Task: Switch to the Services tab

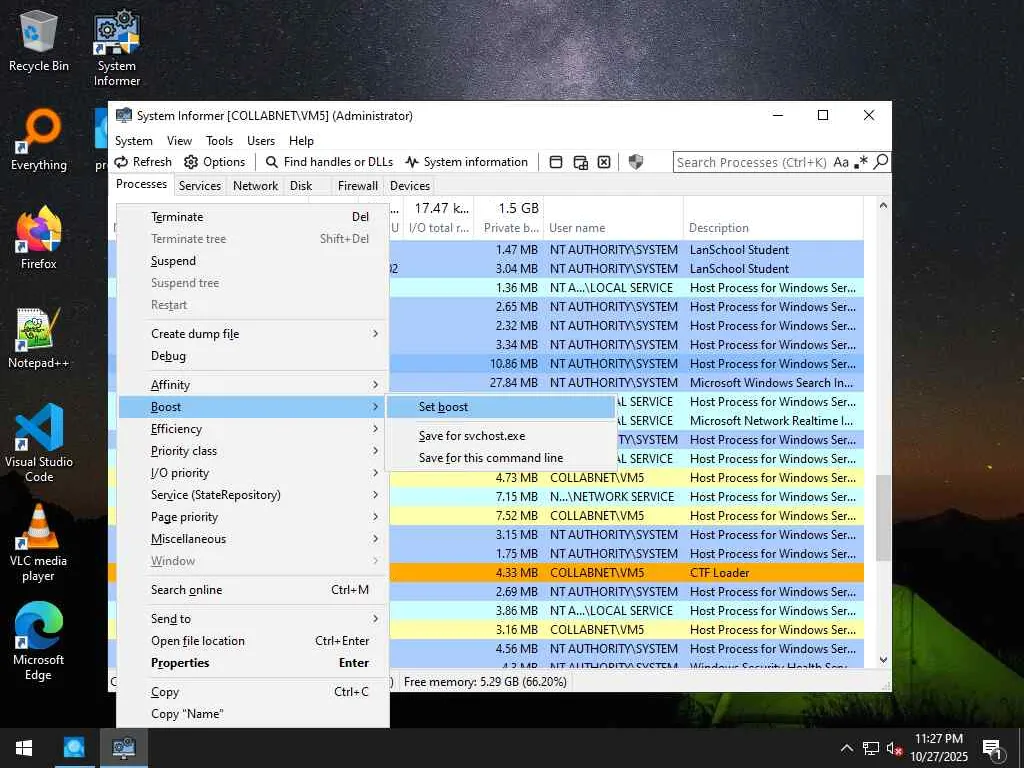Action: tap(200, 185)
